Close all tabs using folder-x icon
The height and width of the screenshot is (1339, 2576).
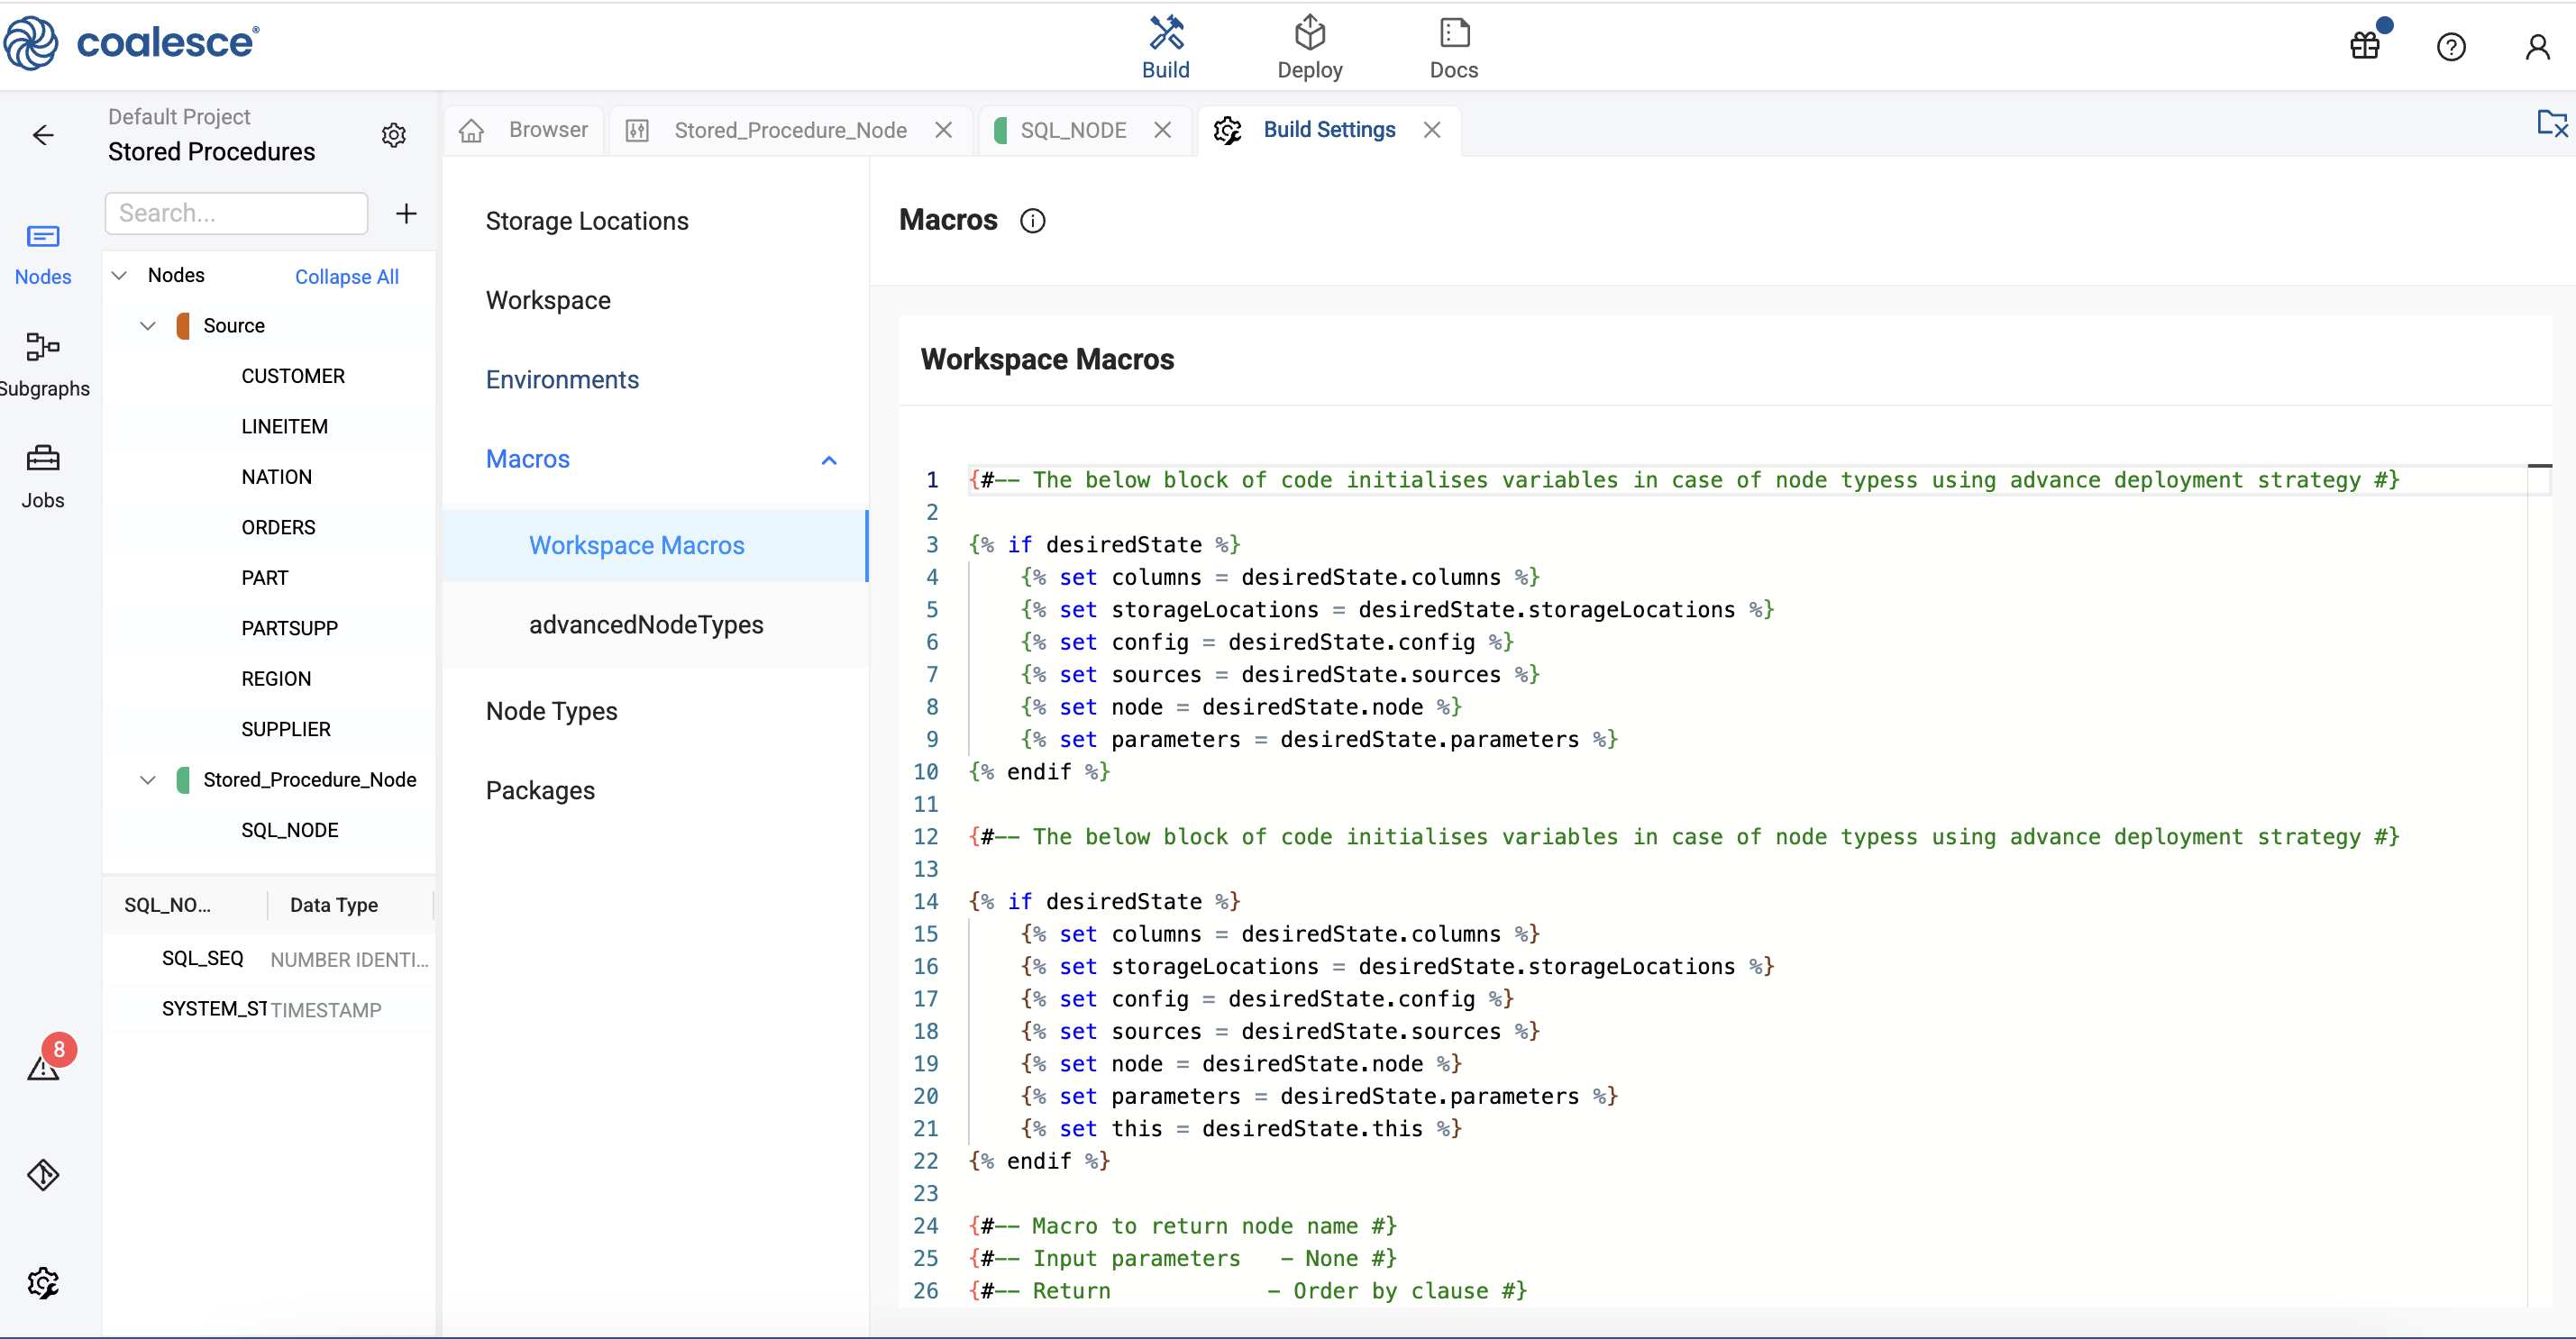2551,124
